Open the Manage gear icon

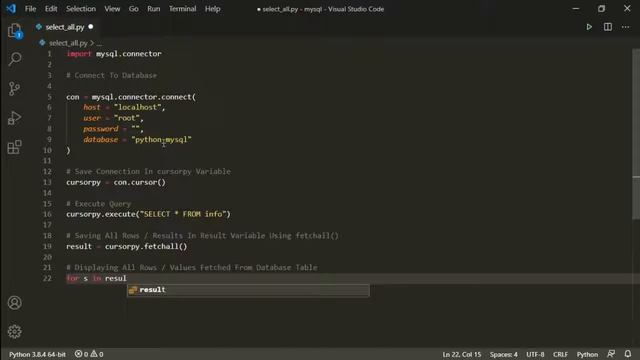click(x=15, y=331)
